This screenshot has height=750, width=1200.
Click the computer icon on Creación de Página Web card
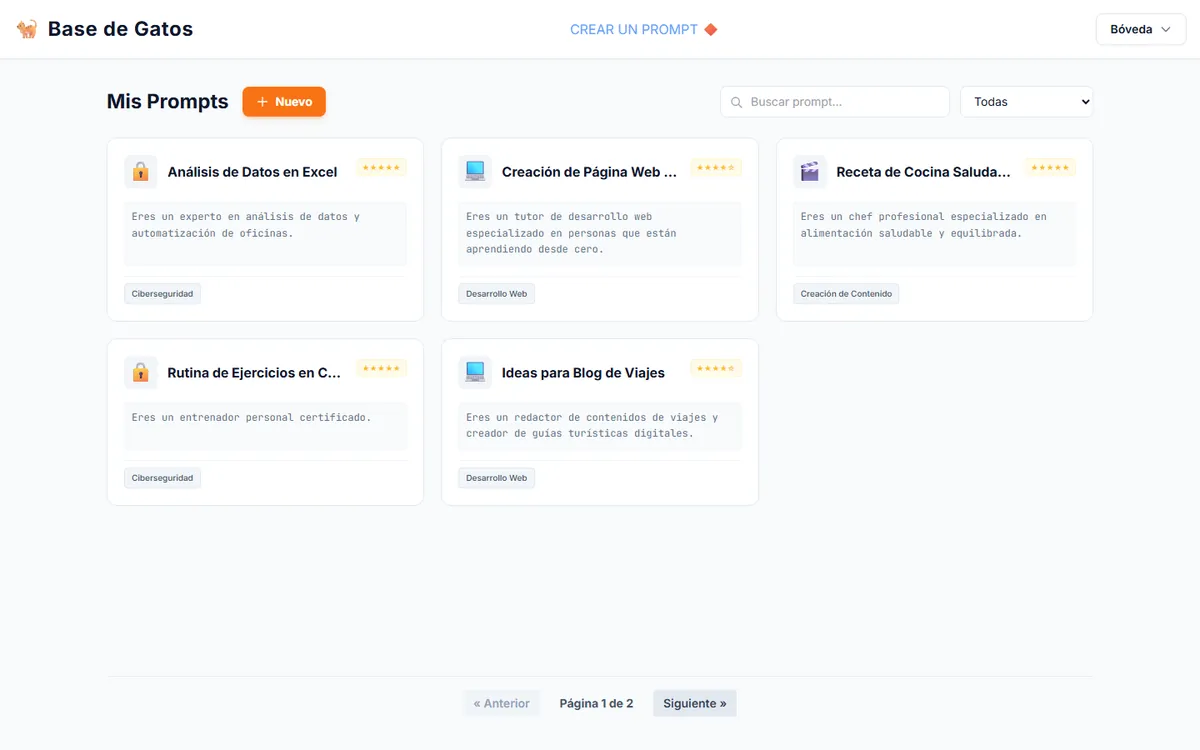pyautogui.click(x=475, y=172)
